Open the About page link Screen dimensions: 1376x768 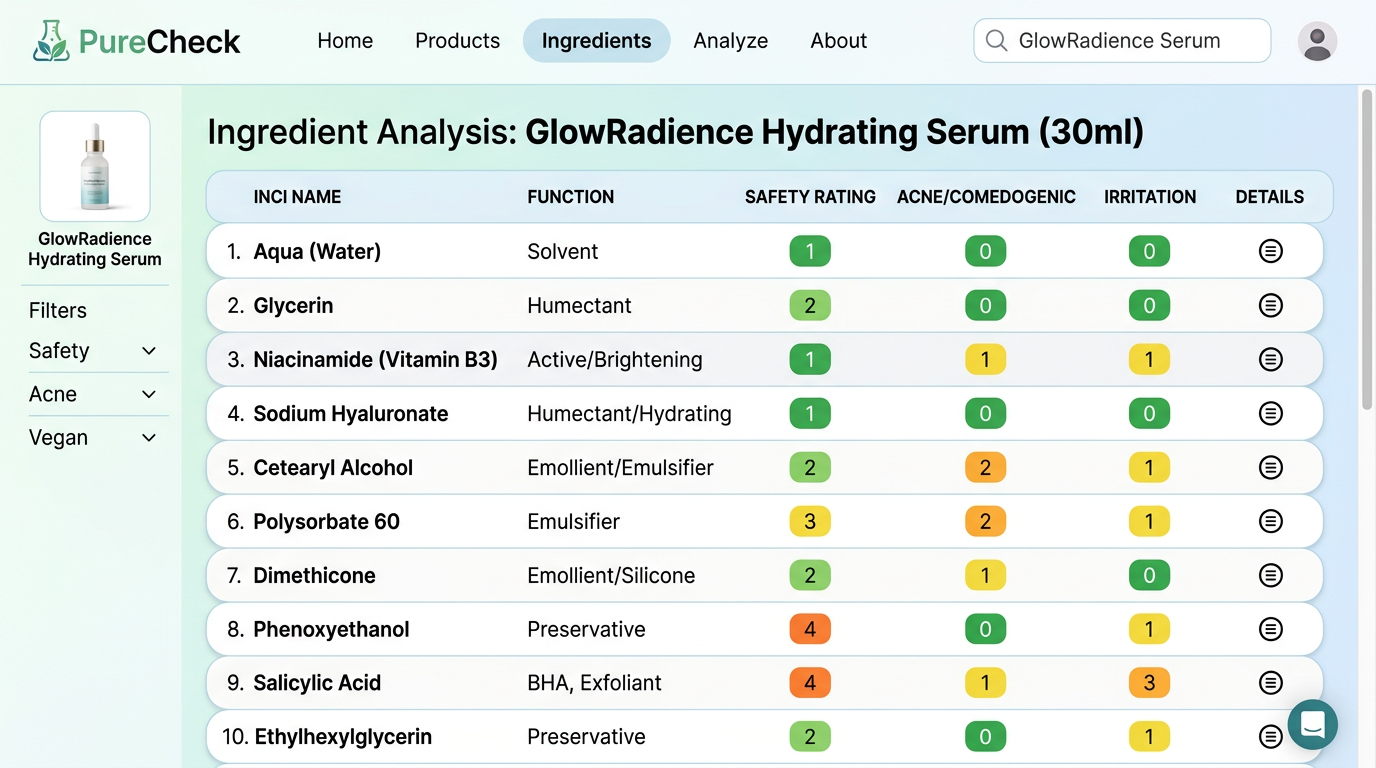point(838,41)
